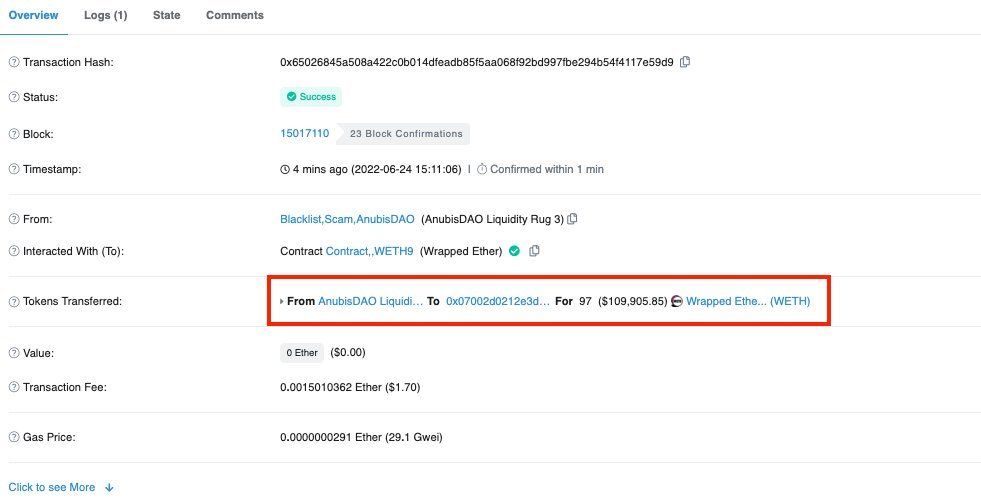
Task: Open the Overview tab
Action: point(33,15)
